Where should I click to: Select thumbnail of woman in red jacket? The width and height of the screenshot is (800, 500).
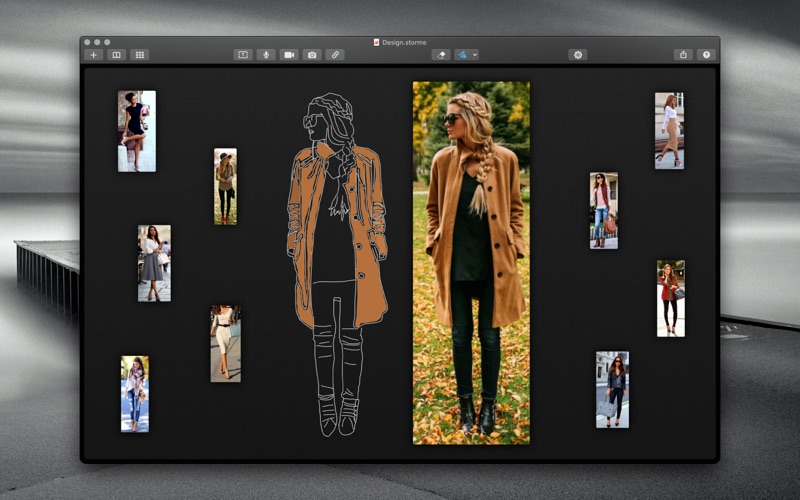[x=671, y=298]
